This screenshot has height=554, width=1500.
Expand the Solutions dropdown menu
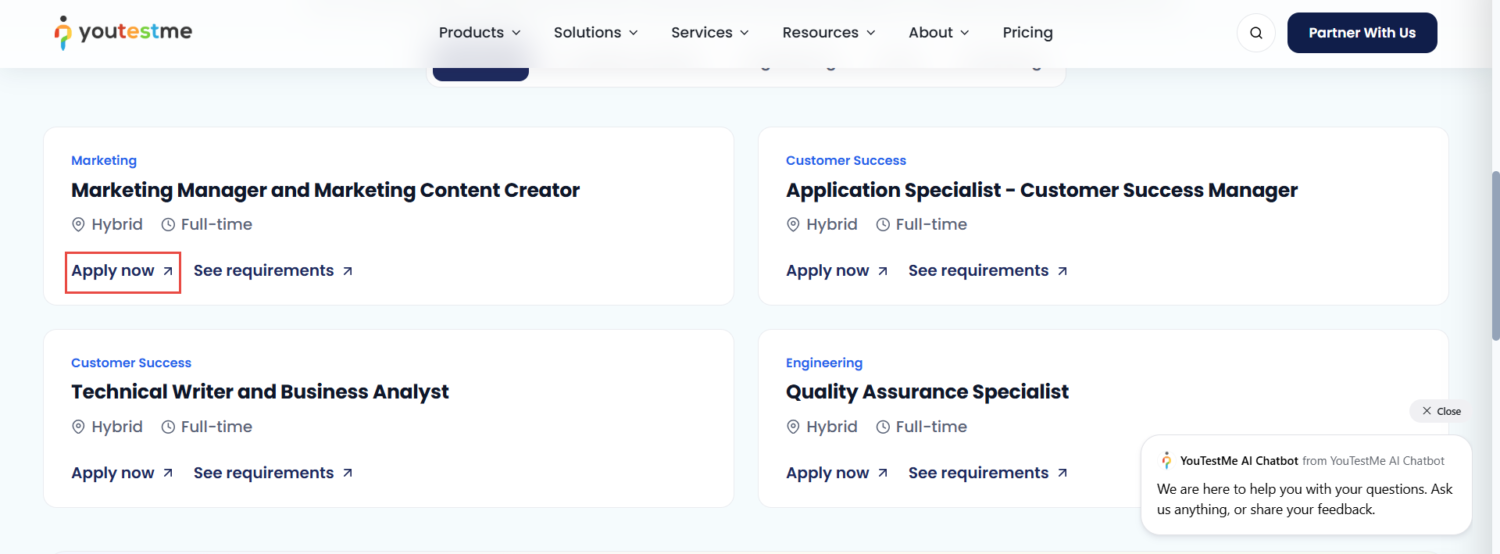coord(595,33)
